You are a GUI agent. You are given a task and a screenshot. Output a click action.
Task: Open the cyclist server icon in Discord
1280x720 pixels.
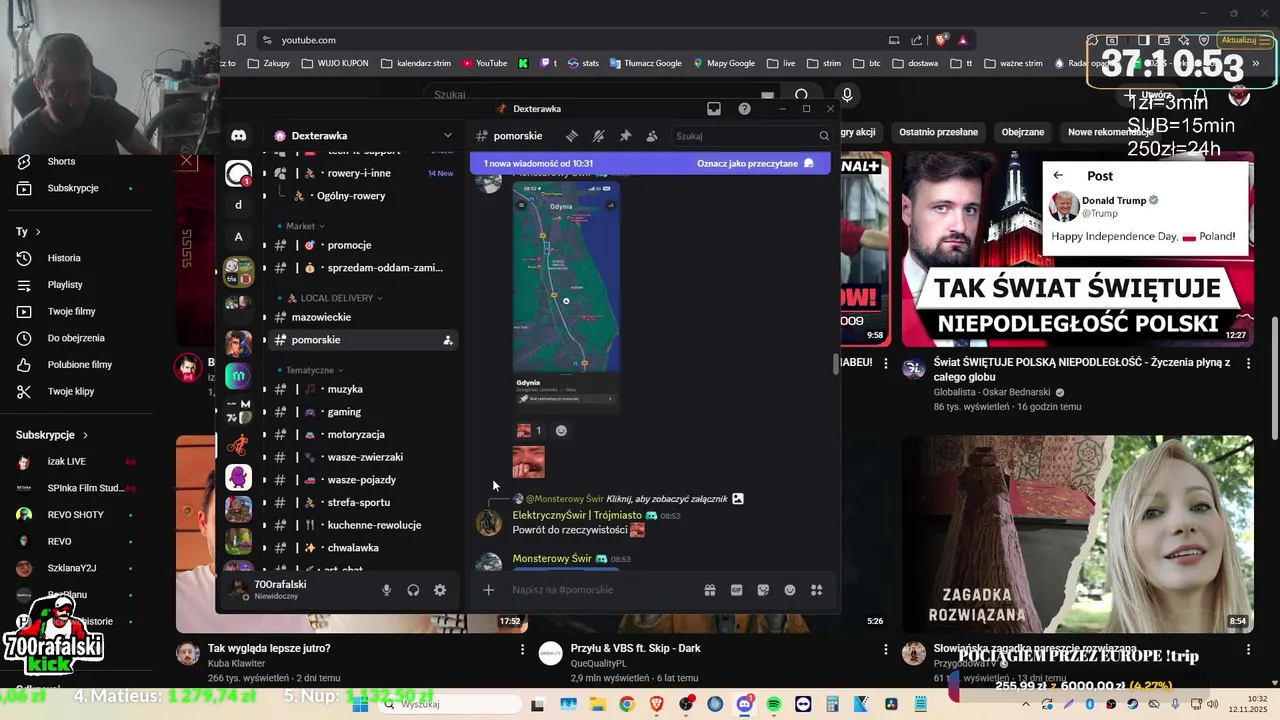click(238, 445)
